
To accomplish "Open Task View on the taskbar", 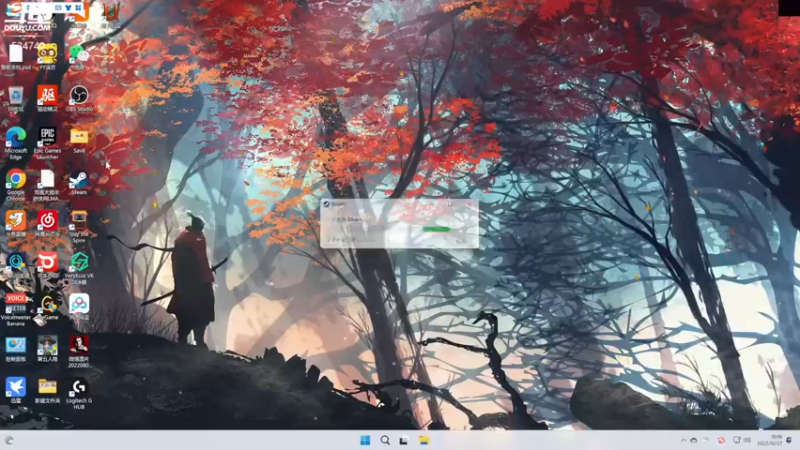I will click(x=404, y=440).
